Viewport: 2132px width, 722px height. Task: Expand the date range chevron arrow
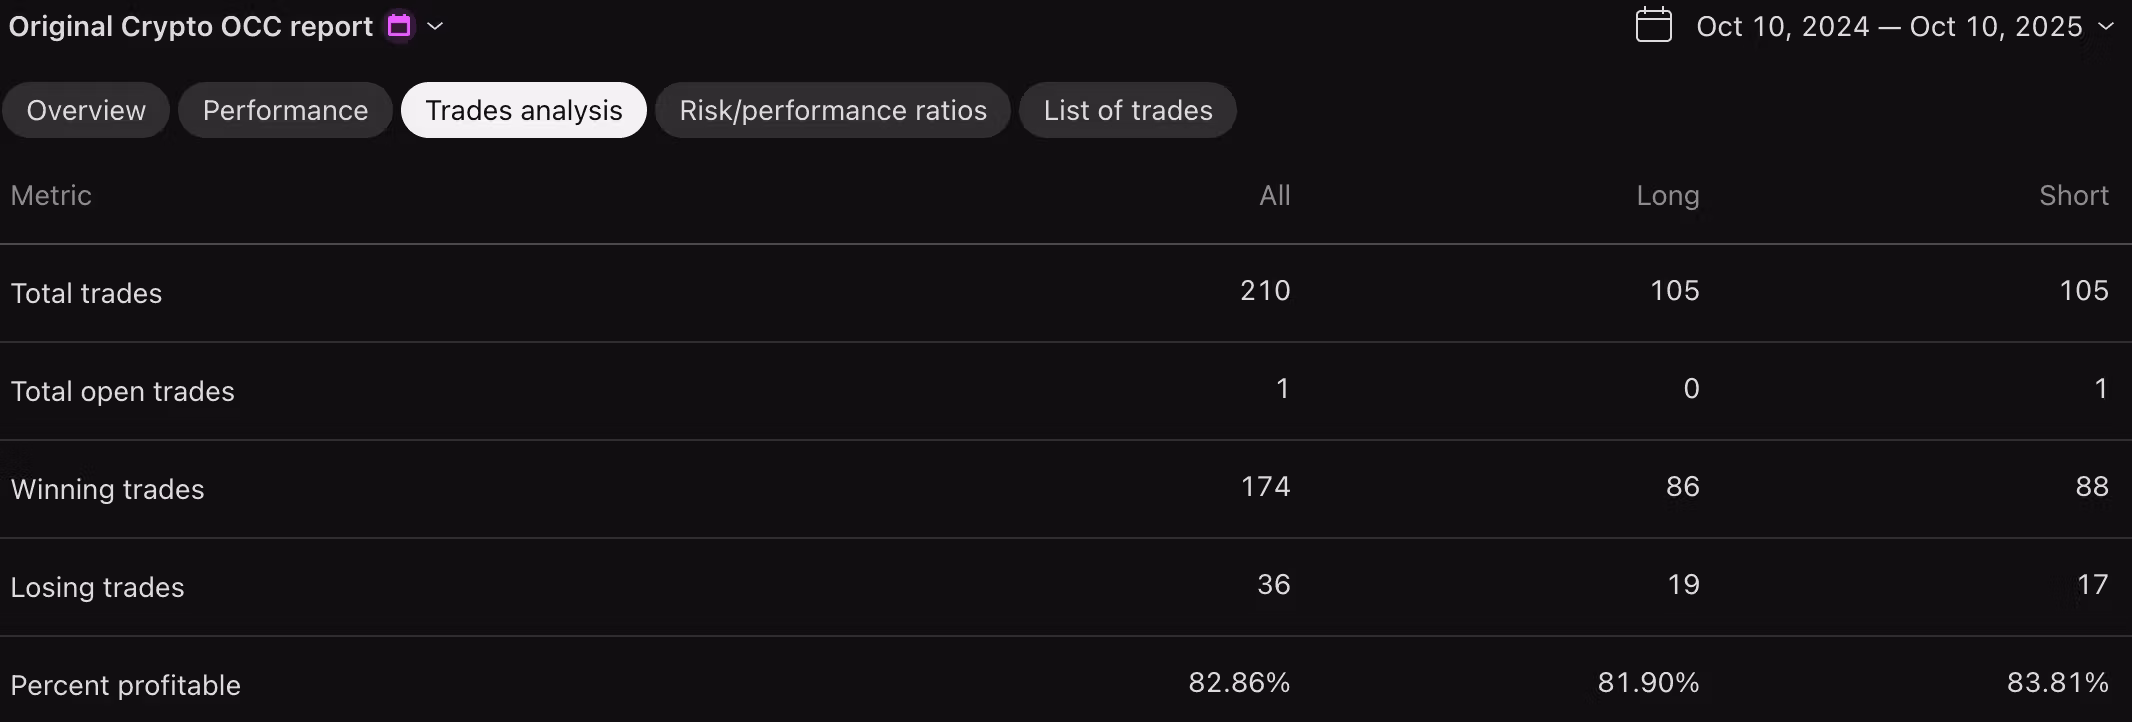pyautogui.click(x=2106, y=26)
